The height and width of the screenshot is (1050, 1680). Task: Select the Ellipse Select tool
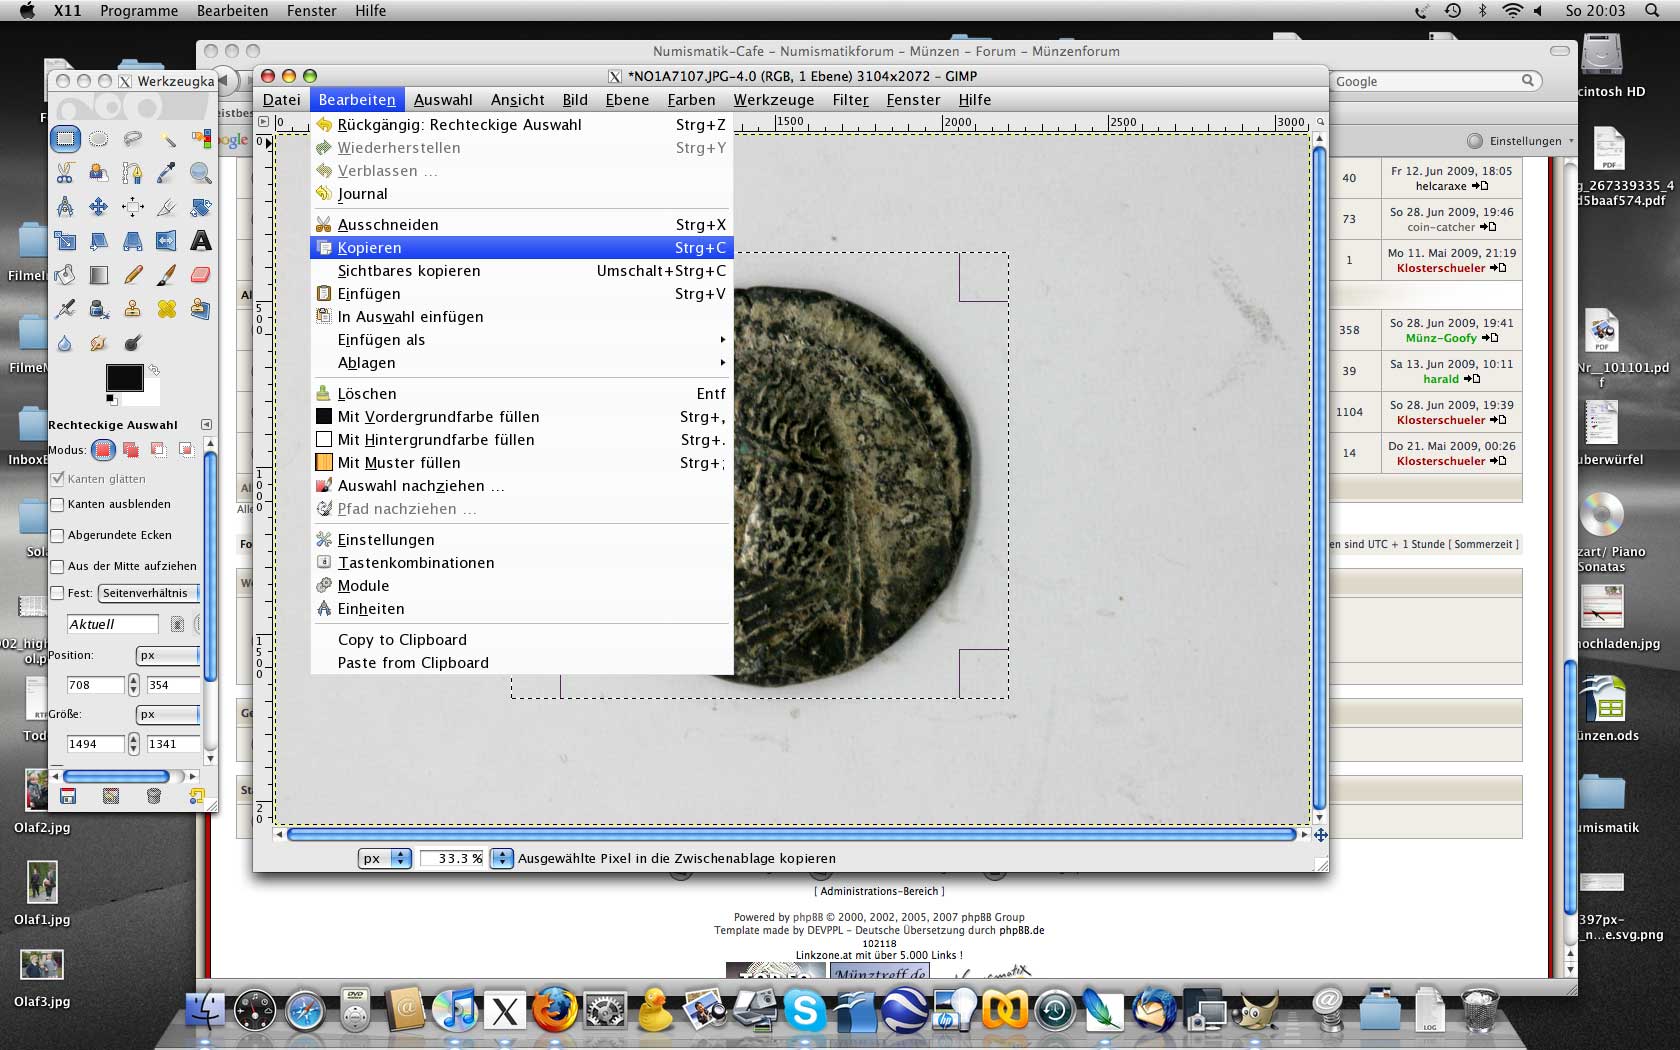click(99, 139)
